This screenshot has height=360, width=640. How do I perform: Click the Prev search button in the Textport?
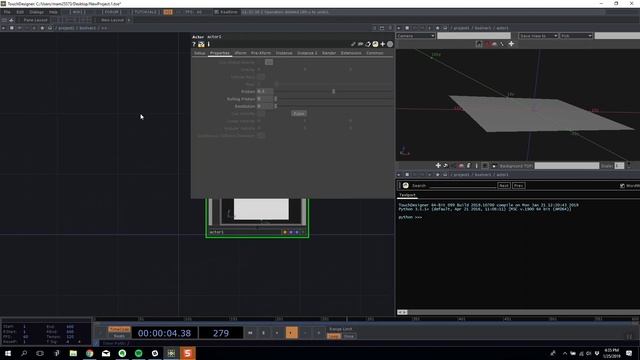518,185
